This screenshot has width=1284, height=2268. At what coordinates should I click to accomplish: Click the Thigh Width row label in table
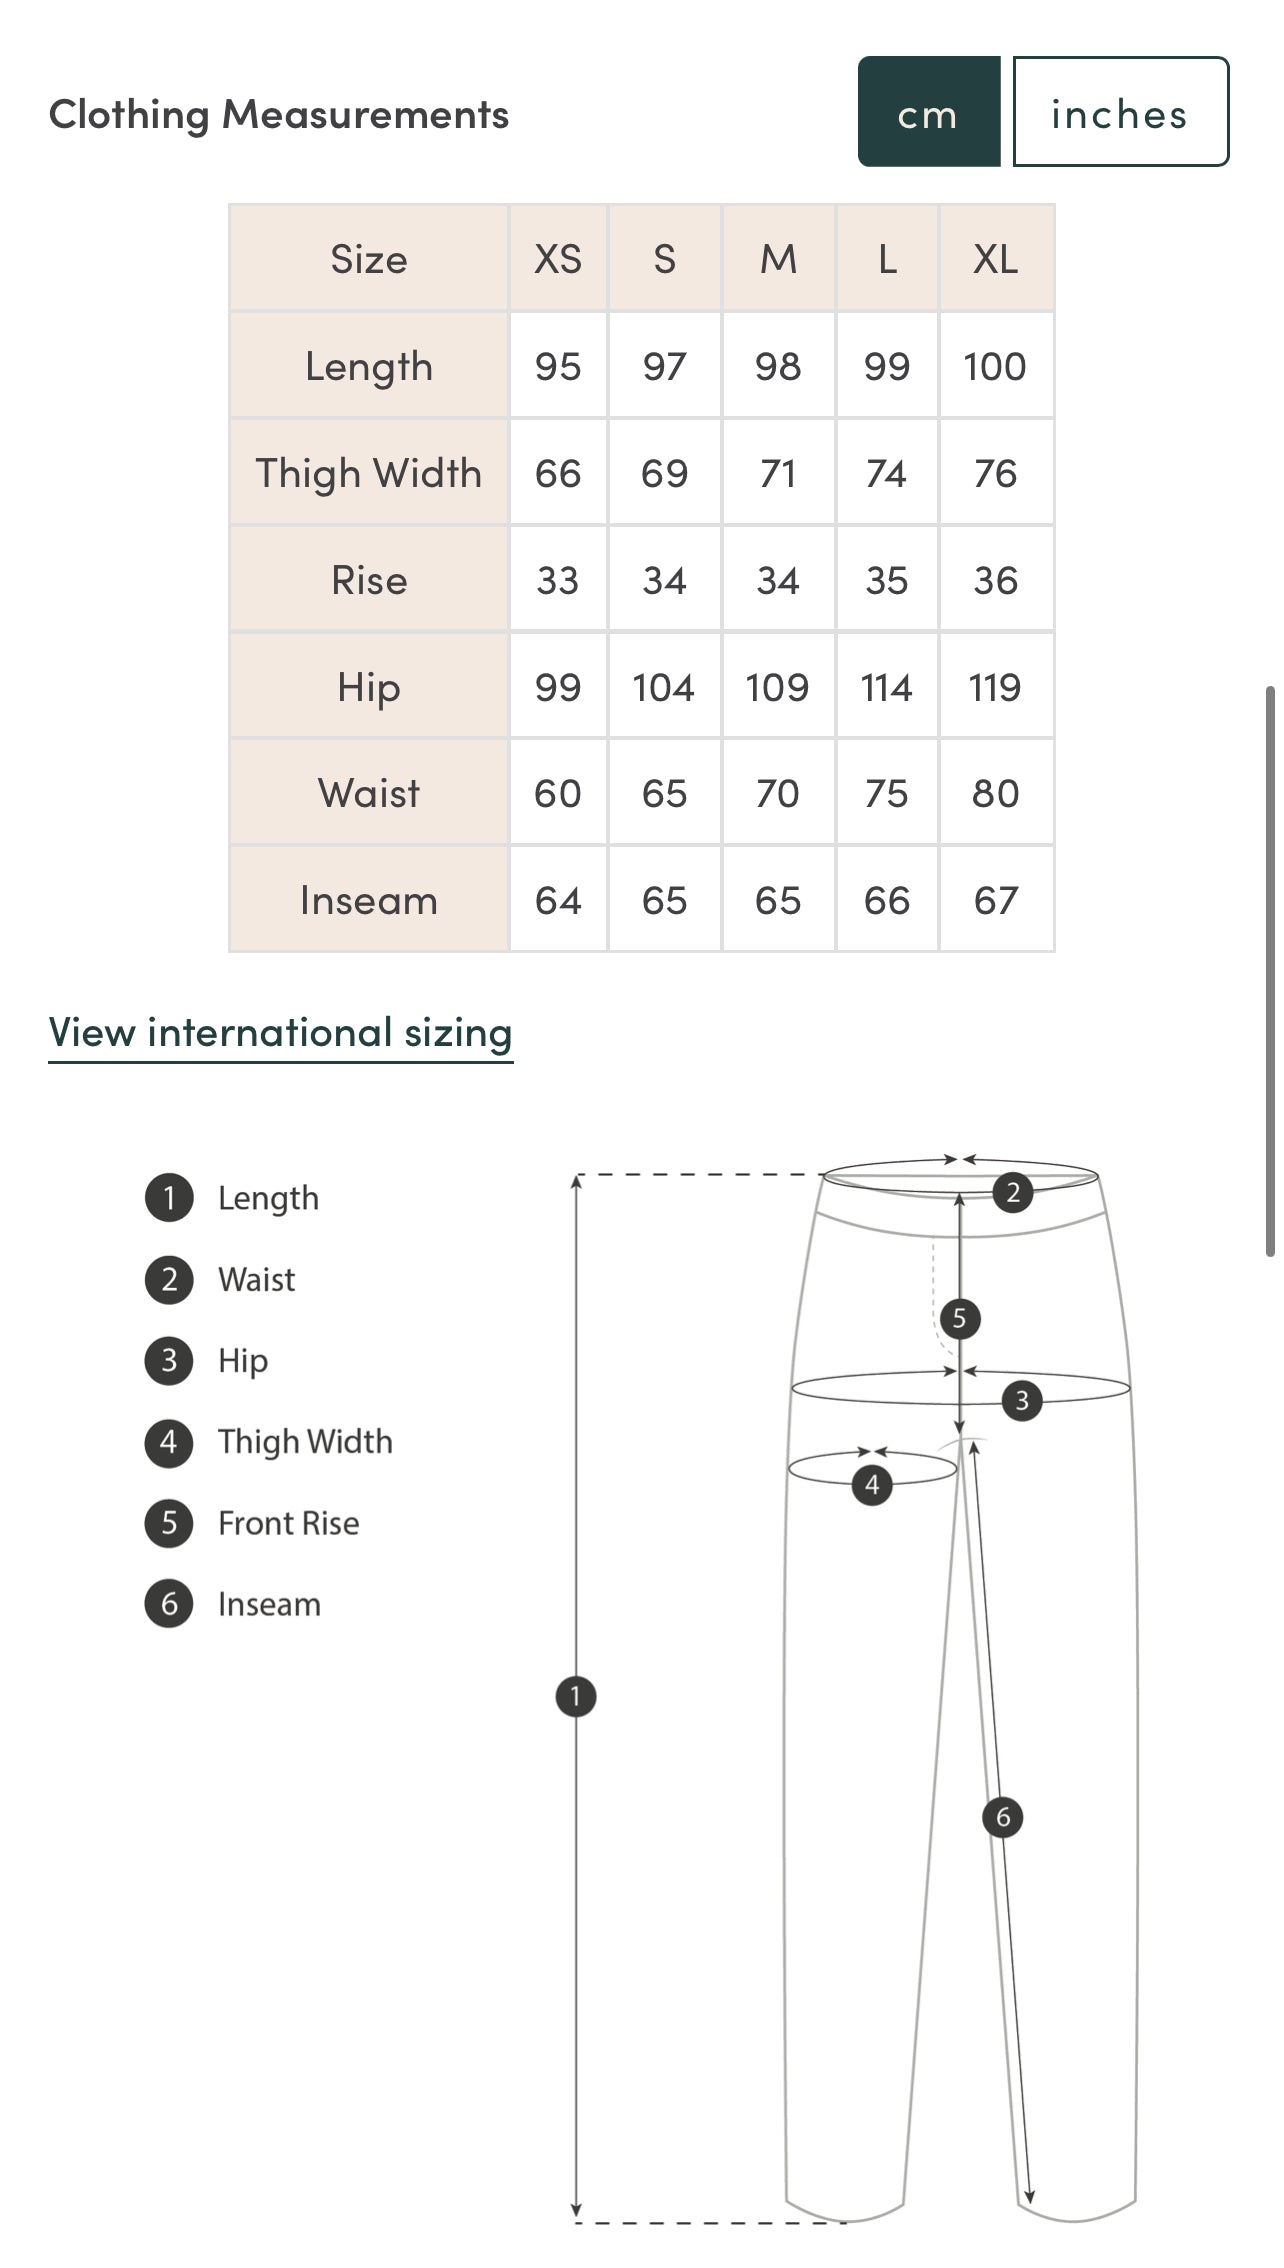pos(369,473)
